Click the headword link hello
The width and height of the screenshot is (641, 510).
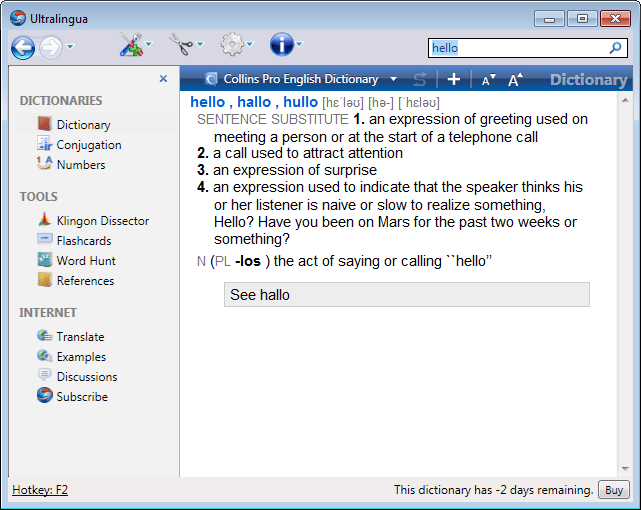click(x=208, y=102)
